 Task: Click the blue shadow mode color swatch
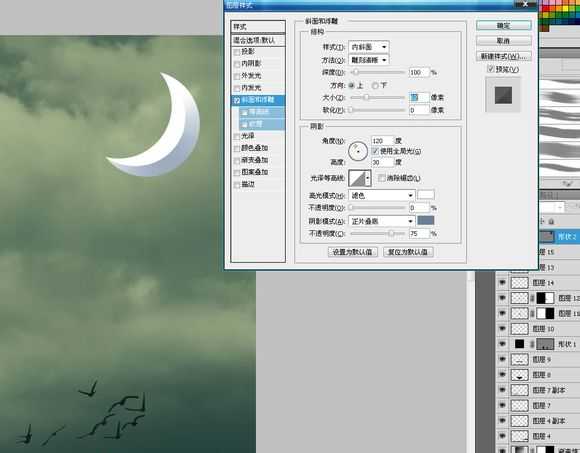click(426, 221)
